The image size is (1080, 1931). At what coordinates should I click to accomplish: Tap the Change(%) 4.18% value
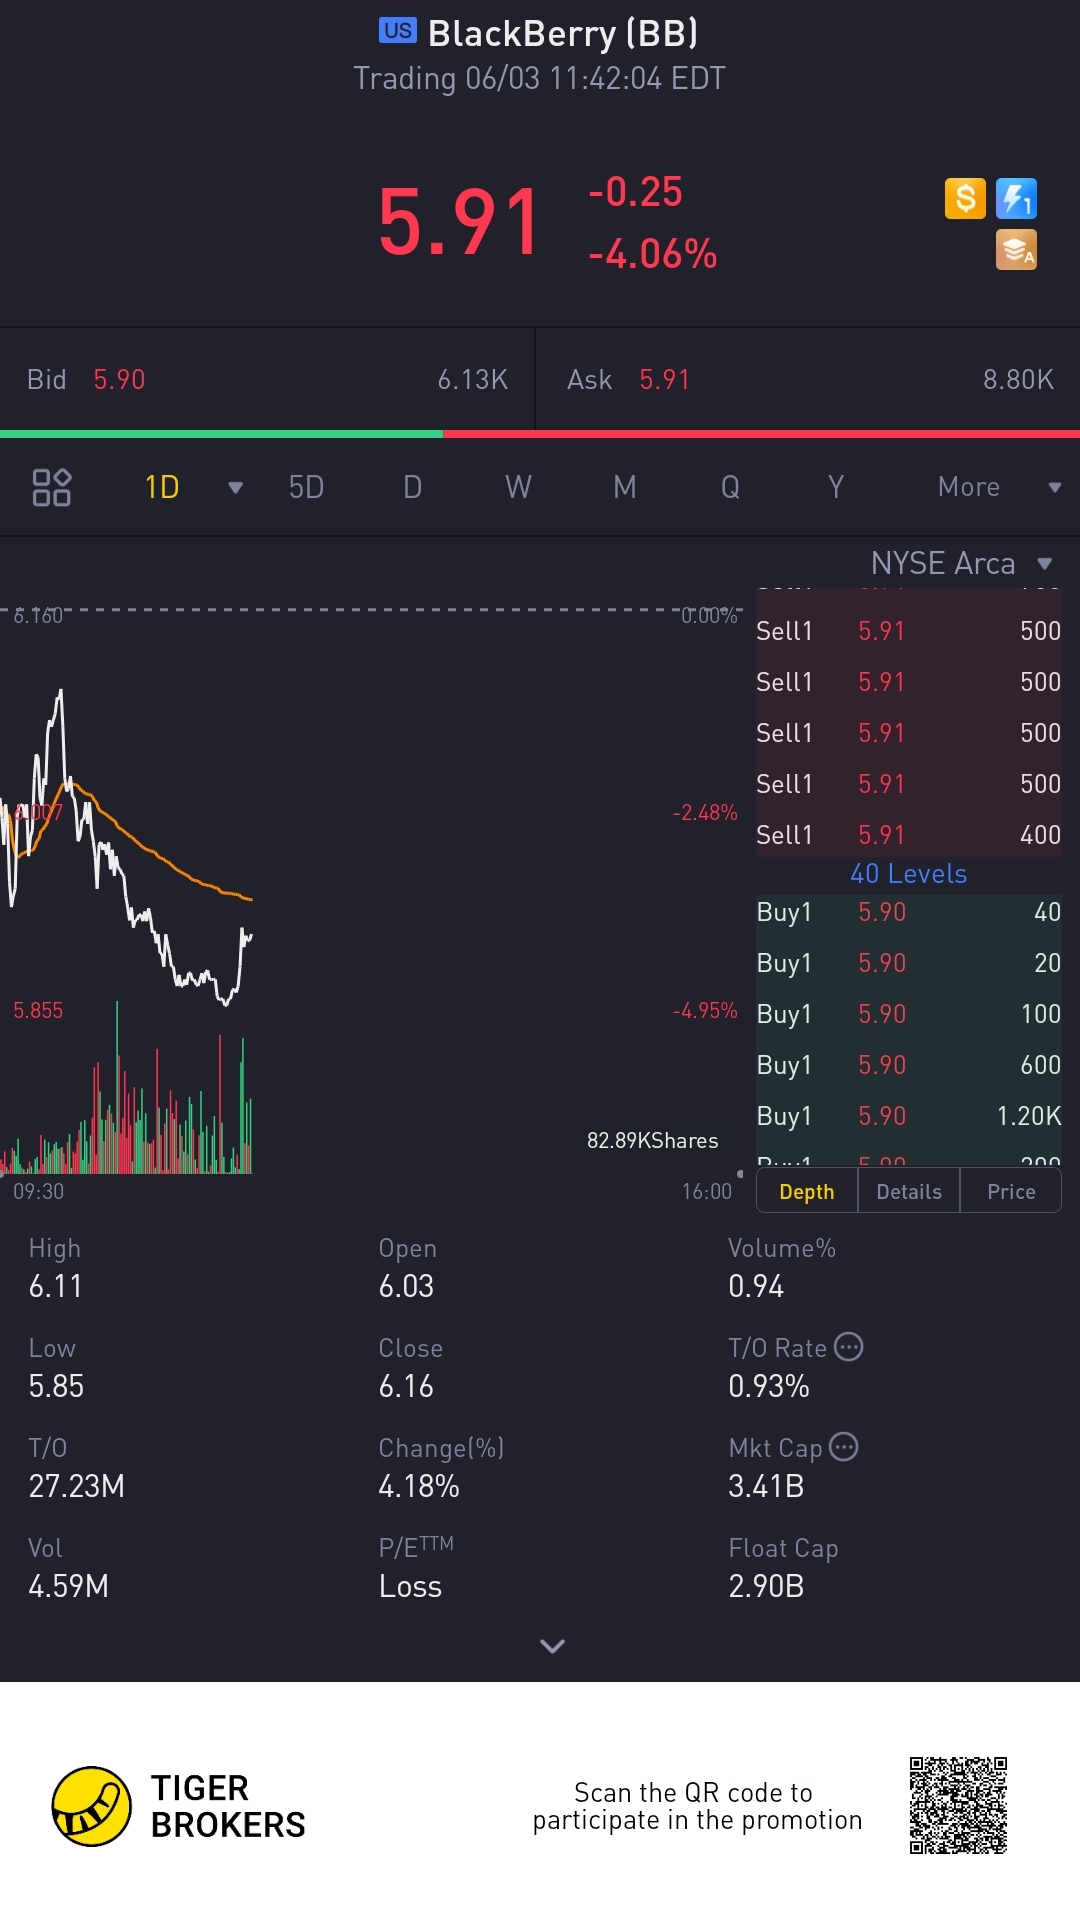tap(419, 1486)
